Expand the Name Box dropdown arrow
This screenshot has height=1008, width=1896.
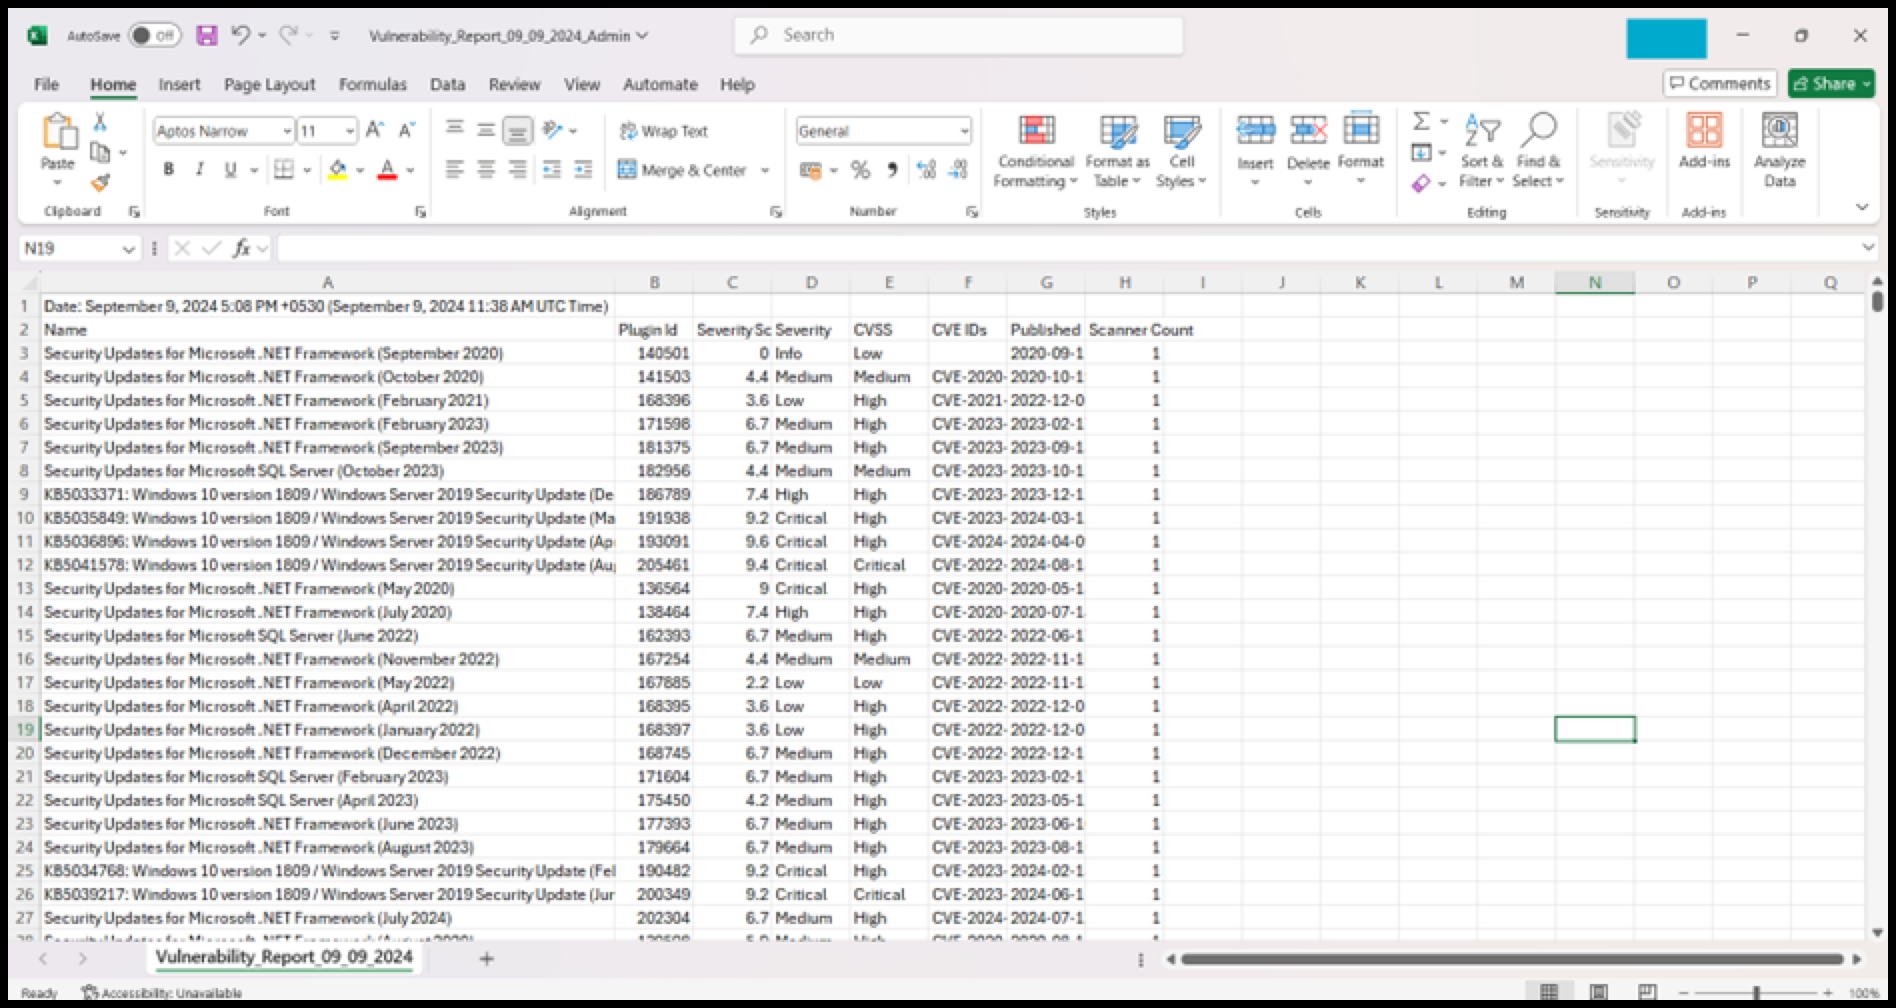point(128,249)
